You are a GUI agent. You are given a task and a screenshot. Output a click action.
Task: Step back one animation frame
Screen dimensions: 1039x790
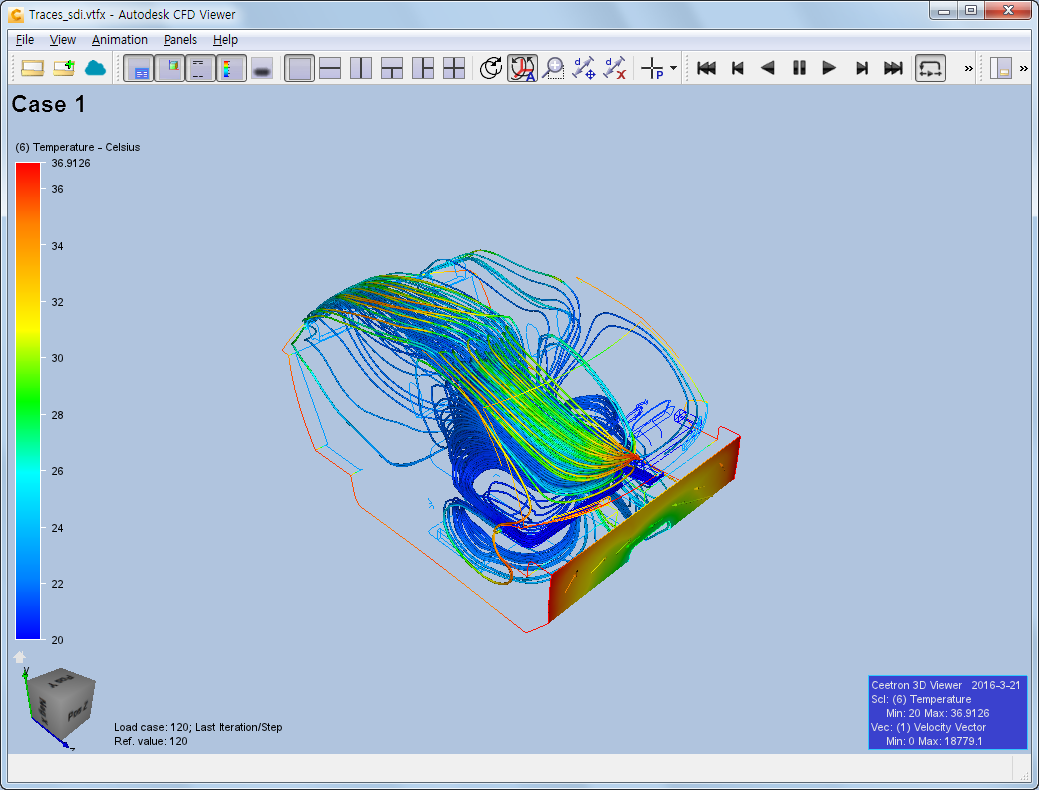pyautogui.click(x=738, y=68)
